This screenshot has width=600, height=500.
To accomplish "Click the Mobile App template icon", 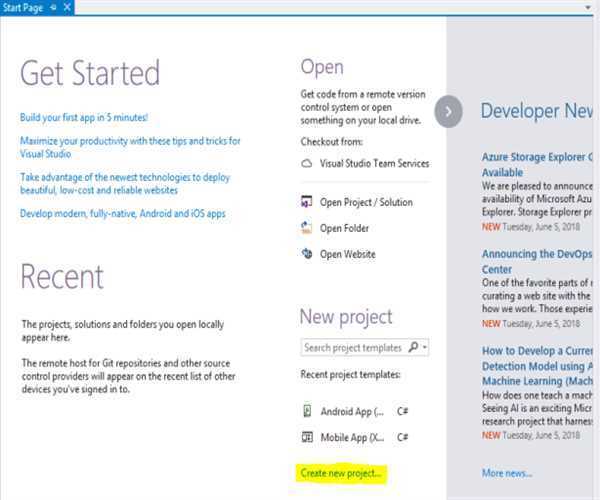I will click(x=307, y=437).
